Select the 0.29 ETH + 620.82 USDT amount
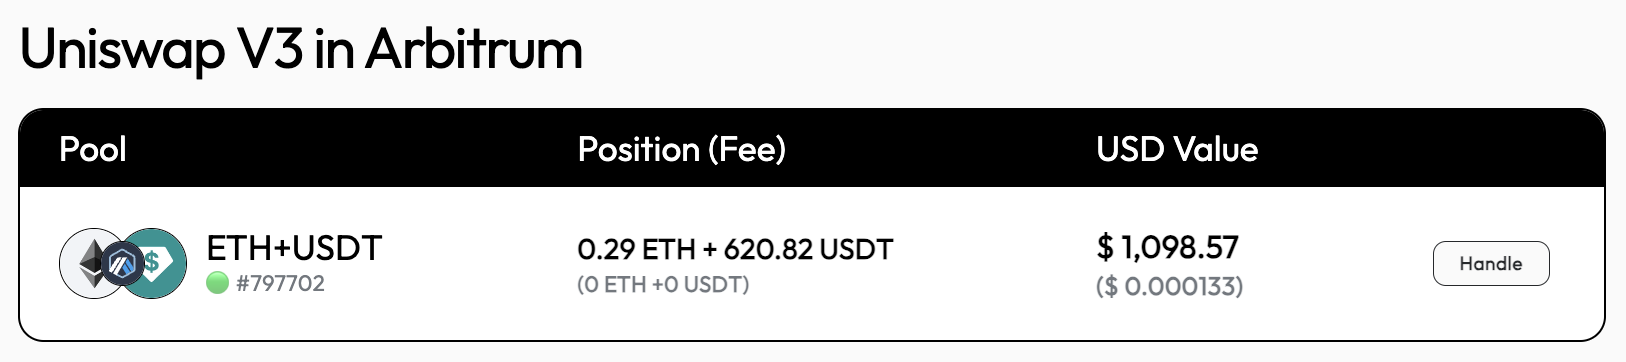 click(x=735, y=249)
